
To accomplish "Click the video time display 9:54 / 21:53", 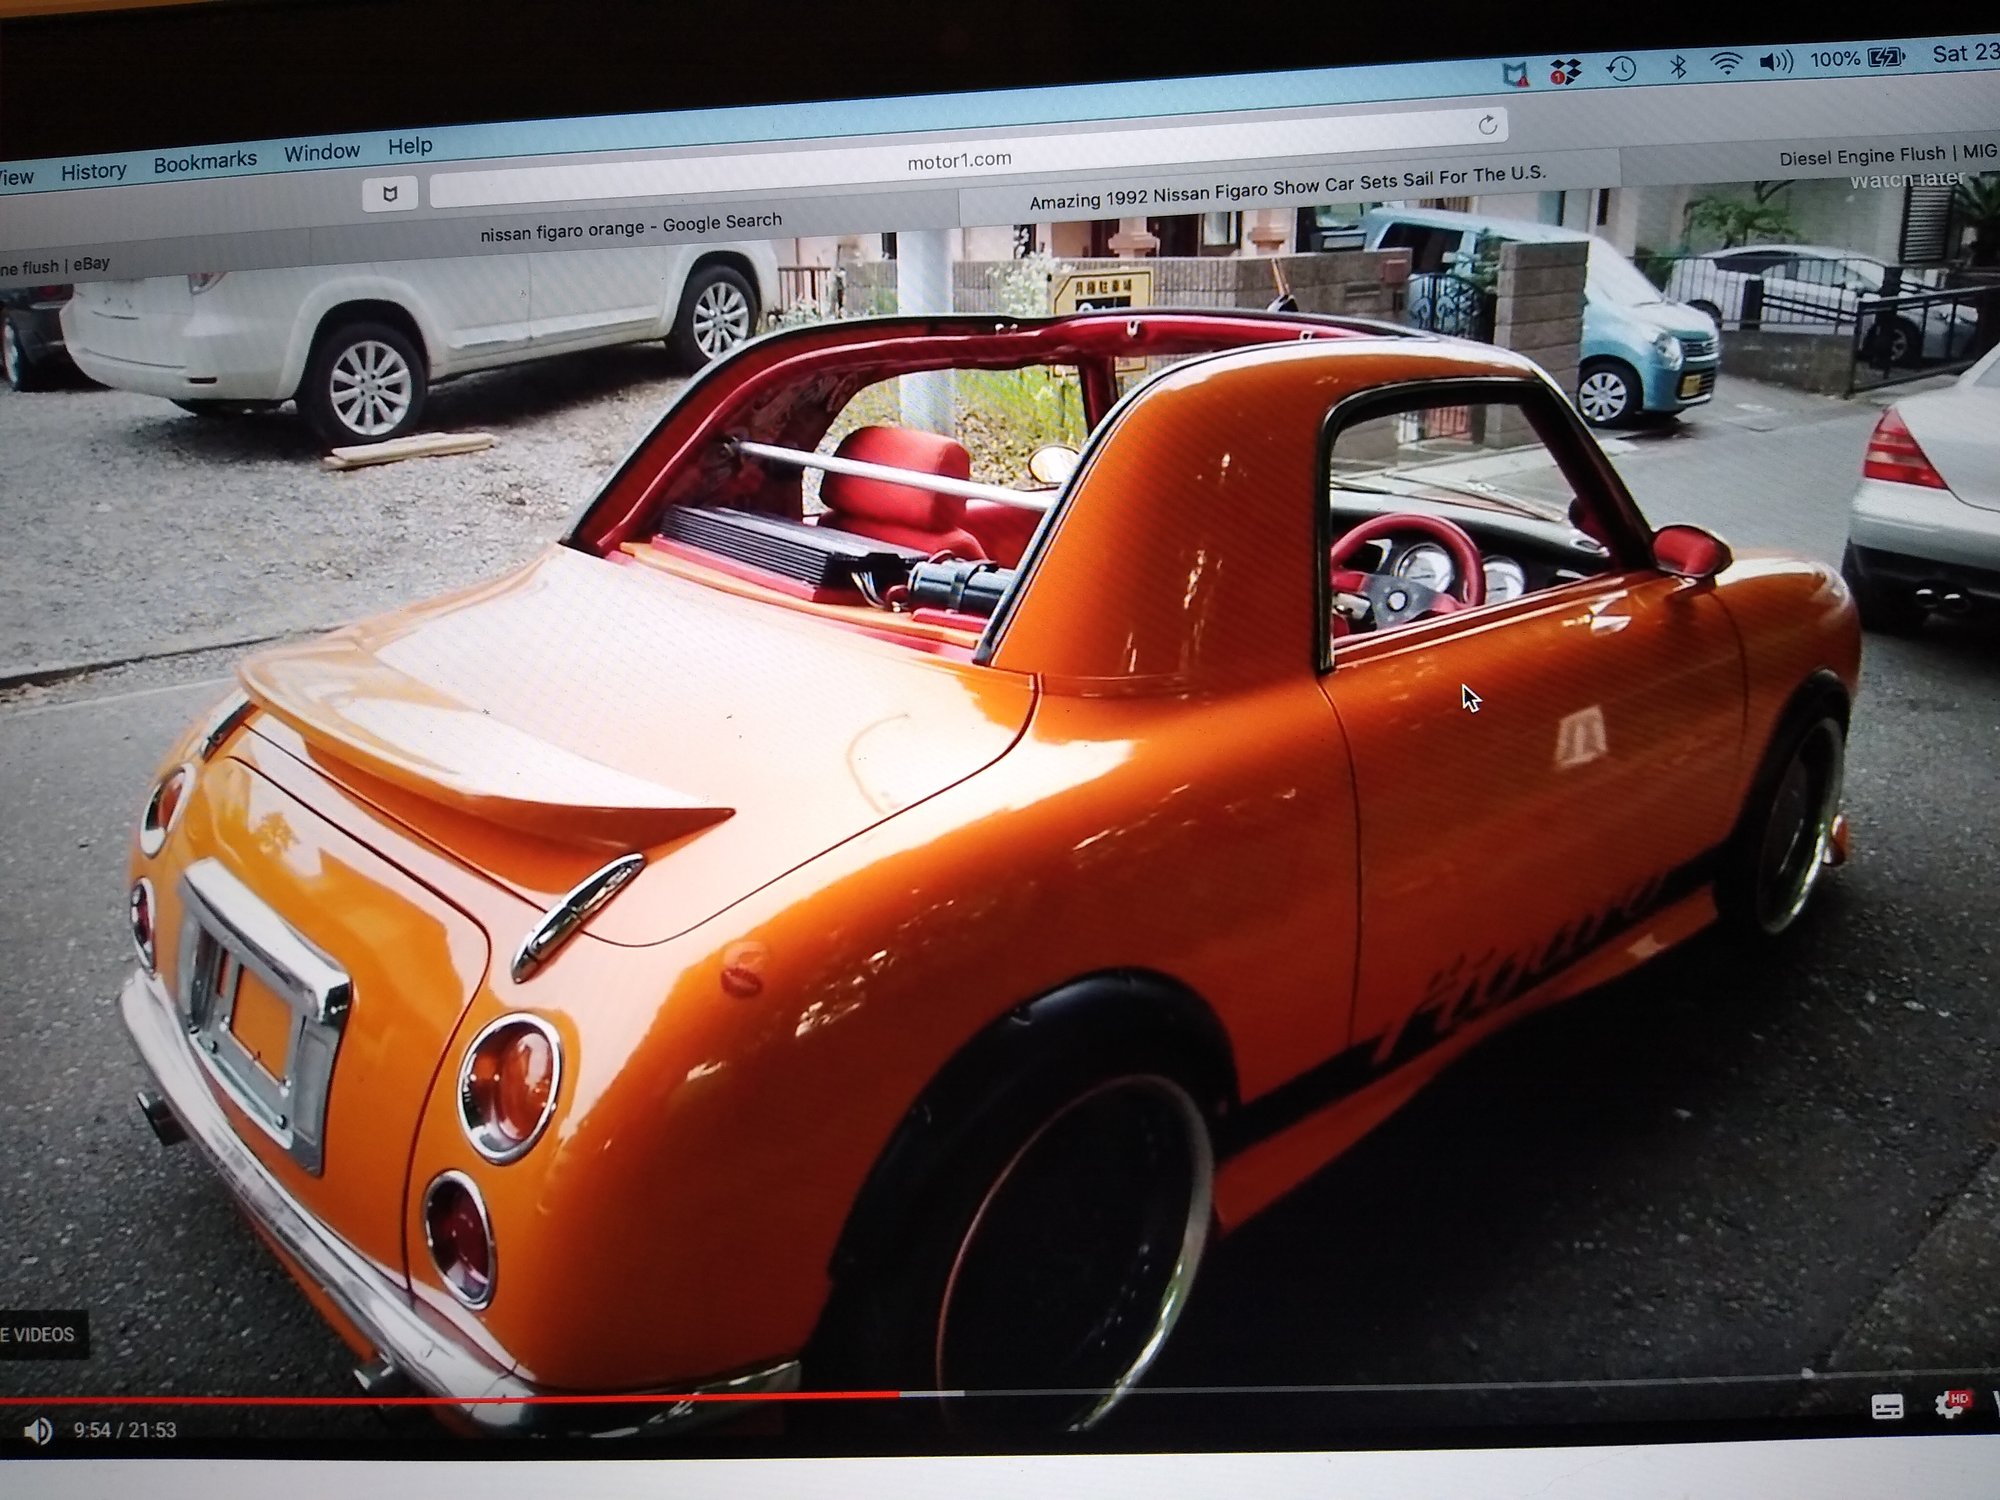I will tap(125, 1430).
